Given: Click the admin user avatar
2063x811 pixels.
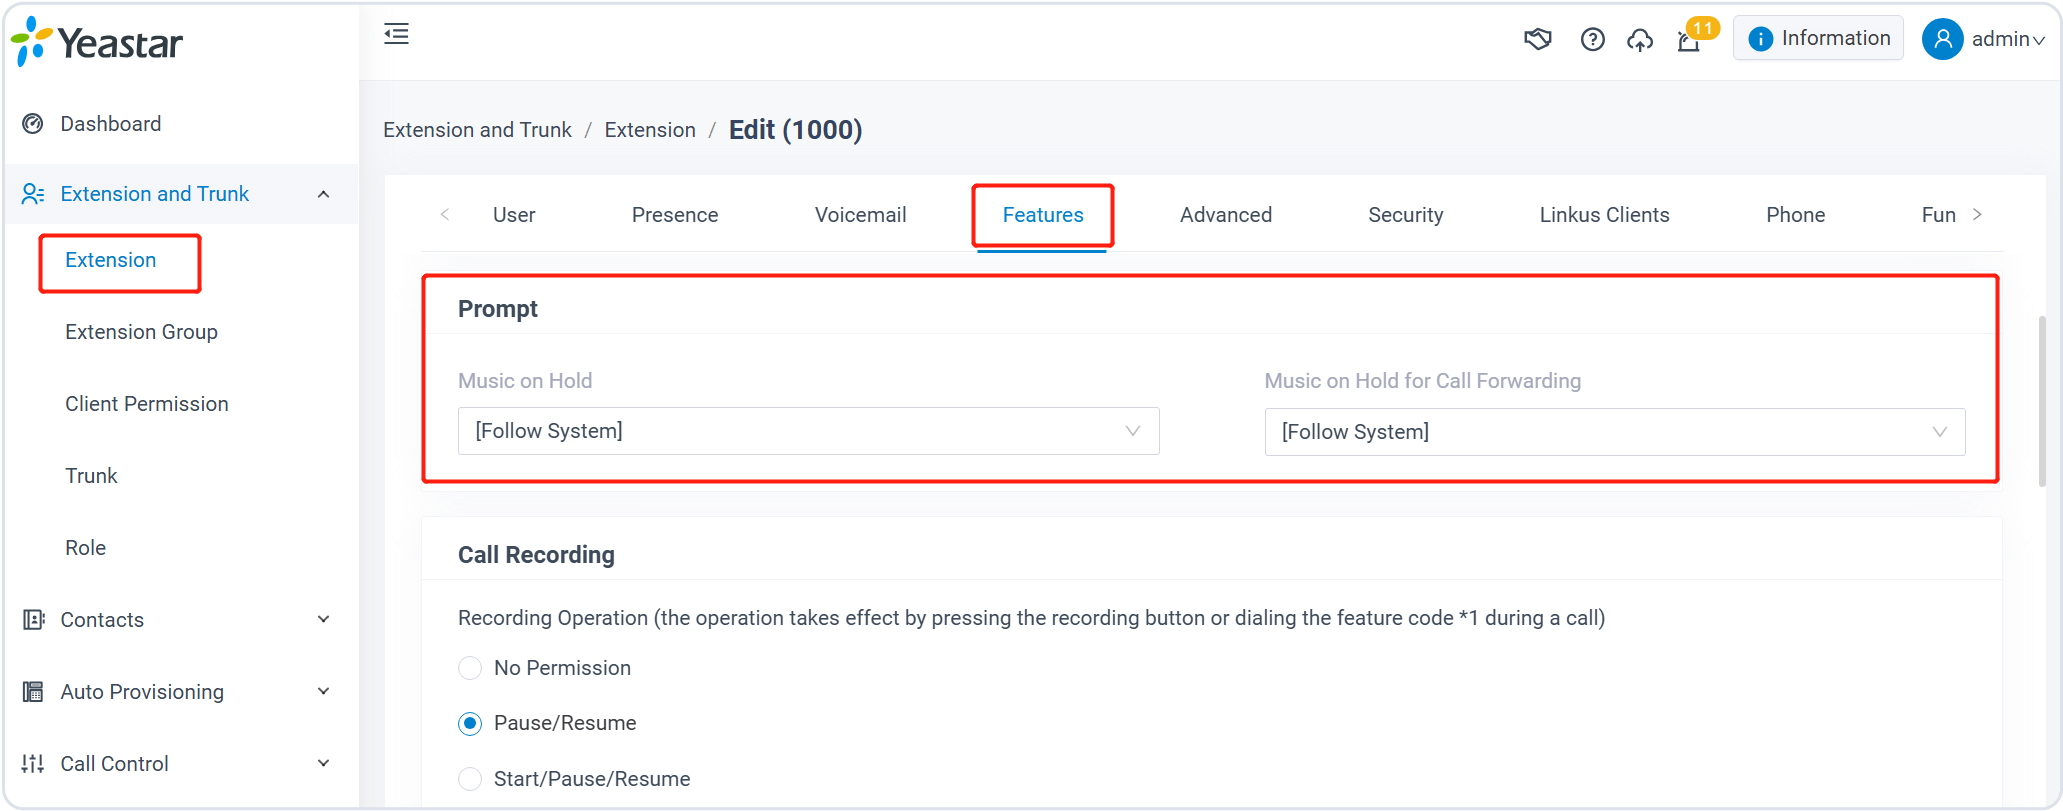Looking at the screenshot, I should (1942, 39).
